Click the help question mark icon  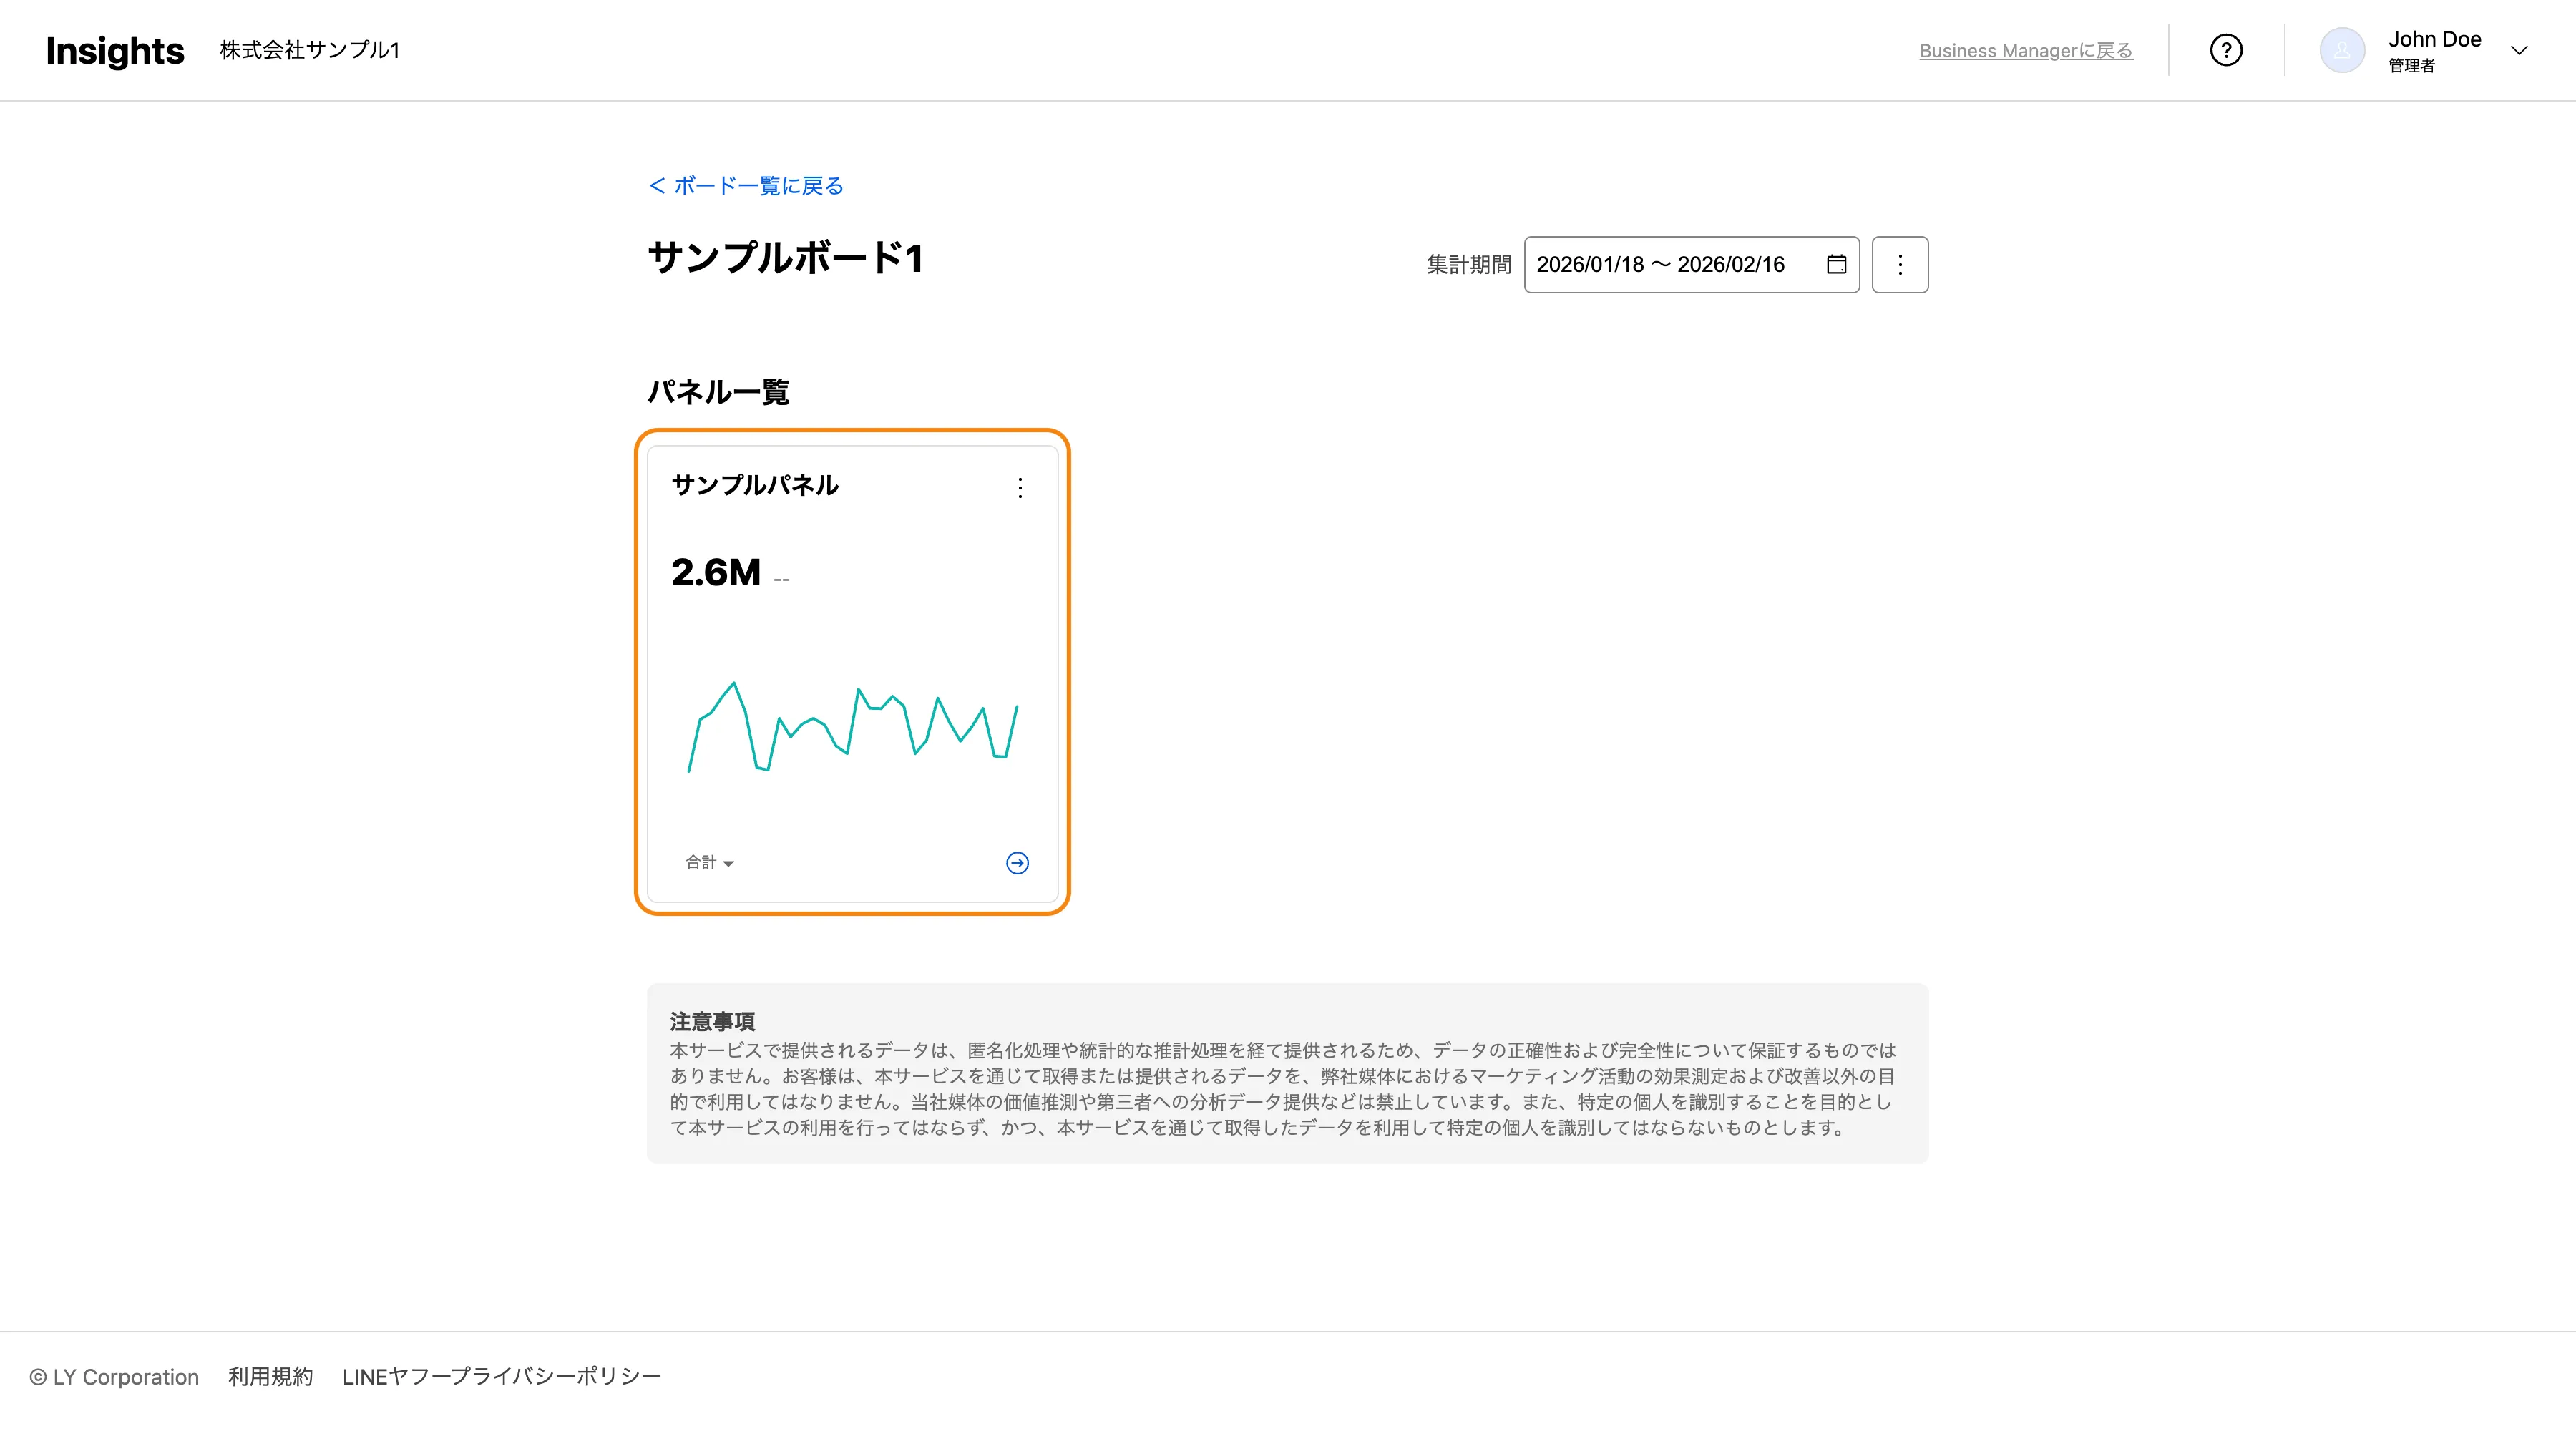point(2225,50)
